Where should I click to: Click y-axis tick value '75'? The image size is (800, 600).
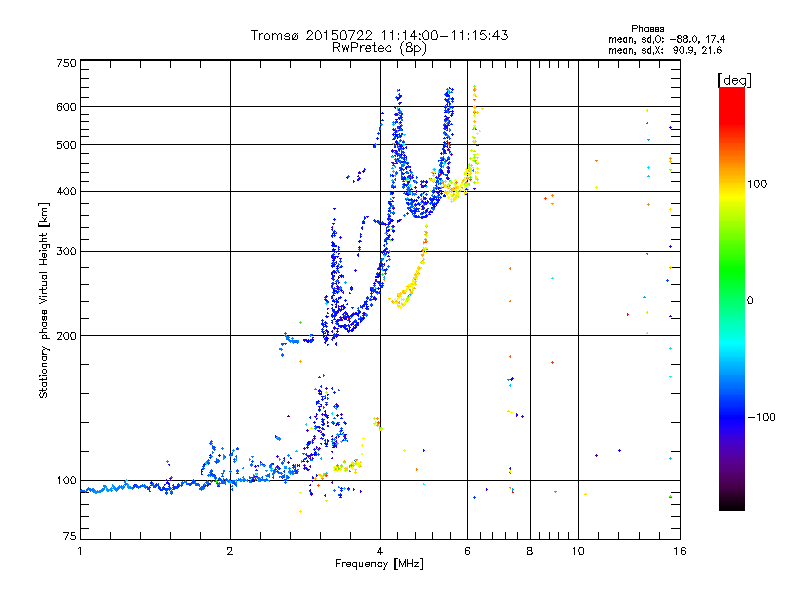tap(70, 536)
